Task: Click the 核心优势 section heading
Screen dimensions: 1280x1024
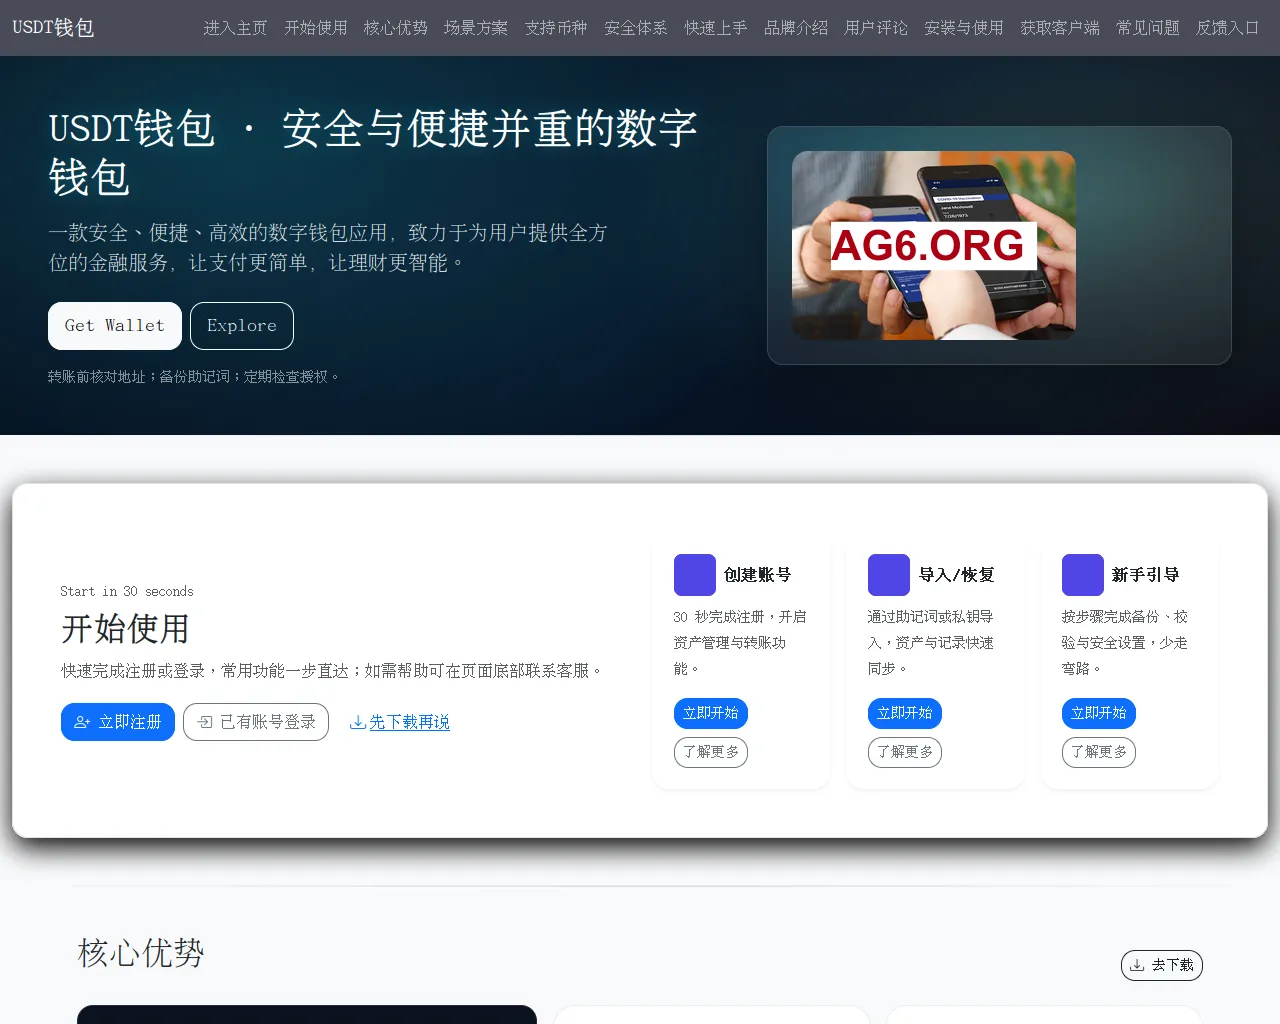Action: coord(141,953)
